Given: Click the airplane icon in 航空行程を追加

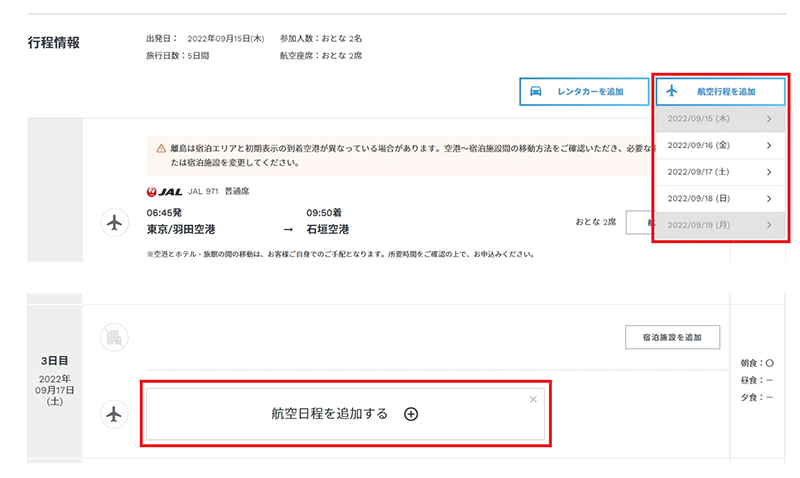Looking at the screenshot, I should (672, 91).
